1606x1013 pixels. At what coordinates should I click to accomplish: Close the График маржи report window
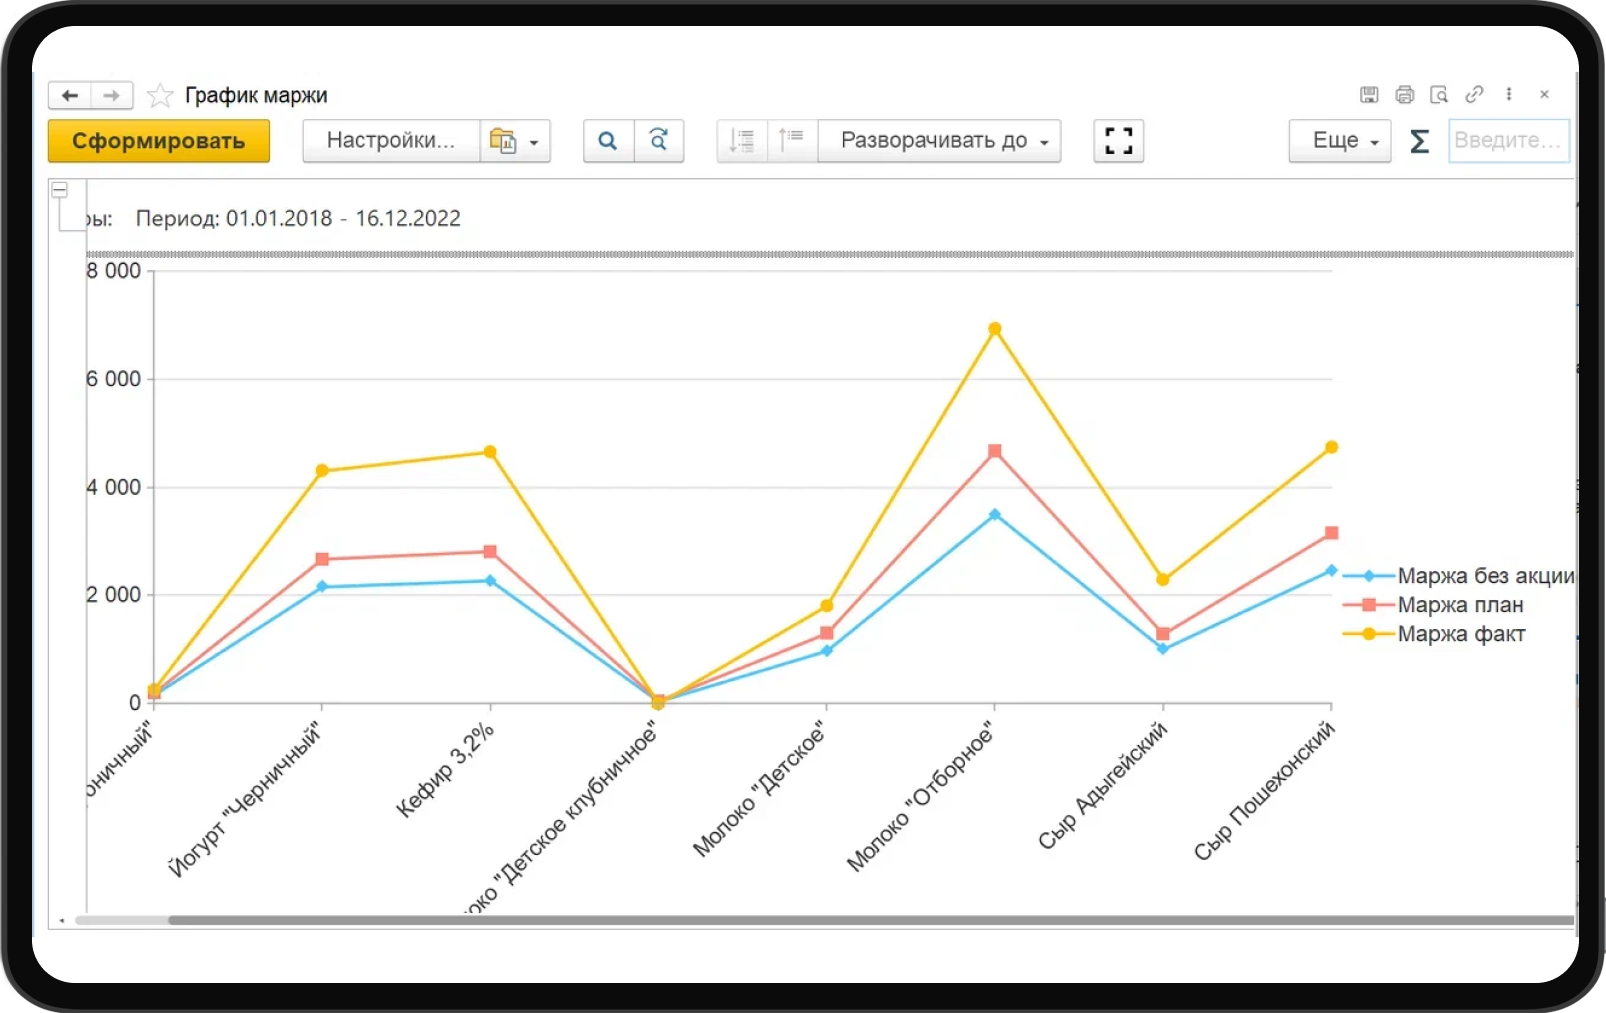pos(1544,94)
